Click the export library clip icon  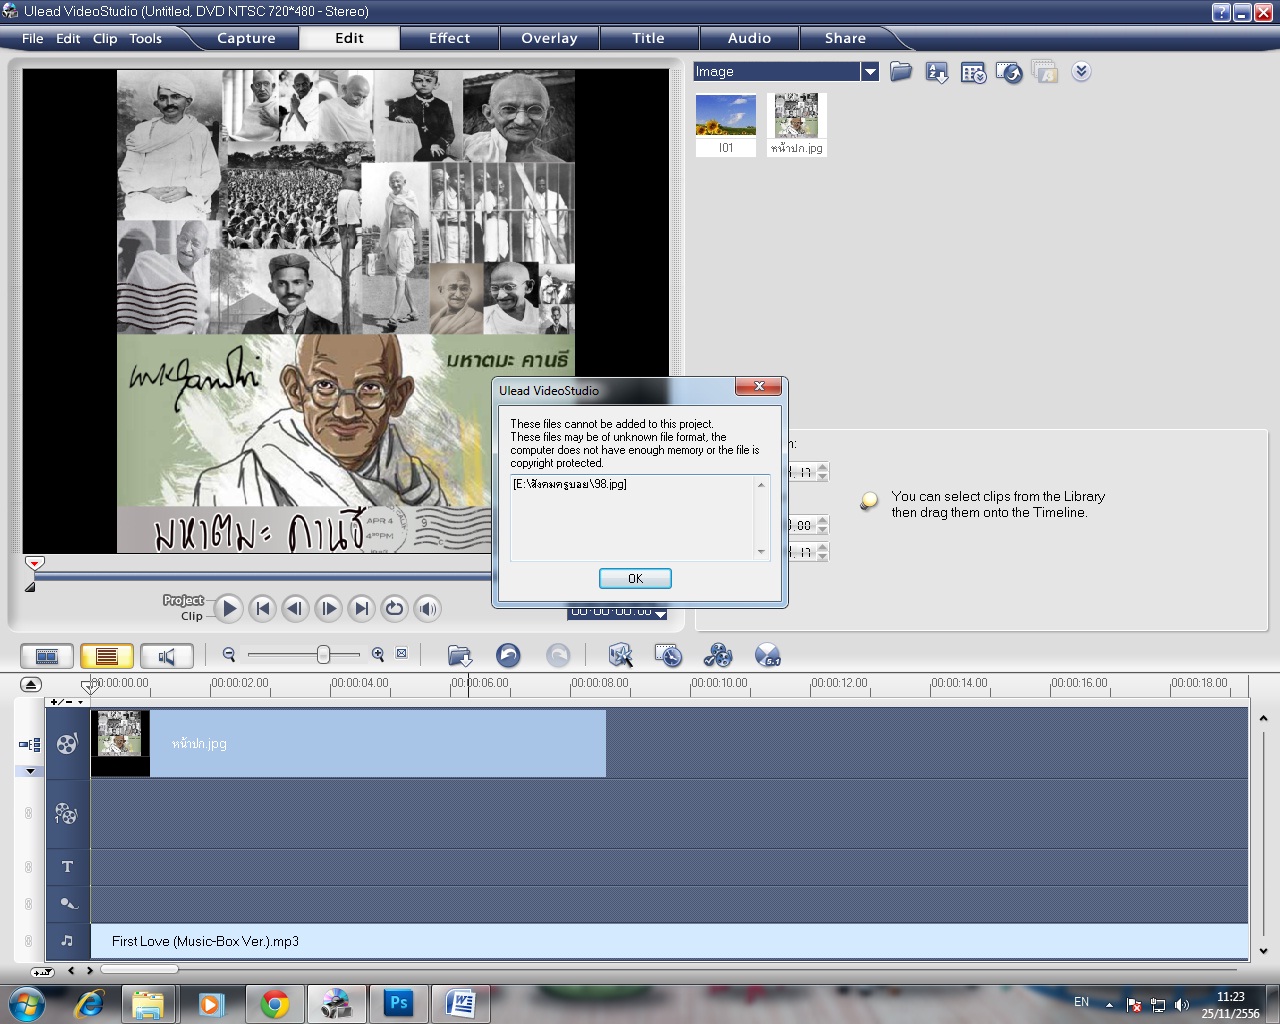point(1009,72)
